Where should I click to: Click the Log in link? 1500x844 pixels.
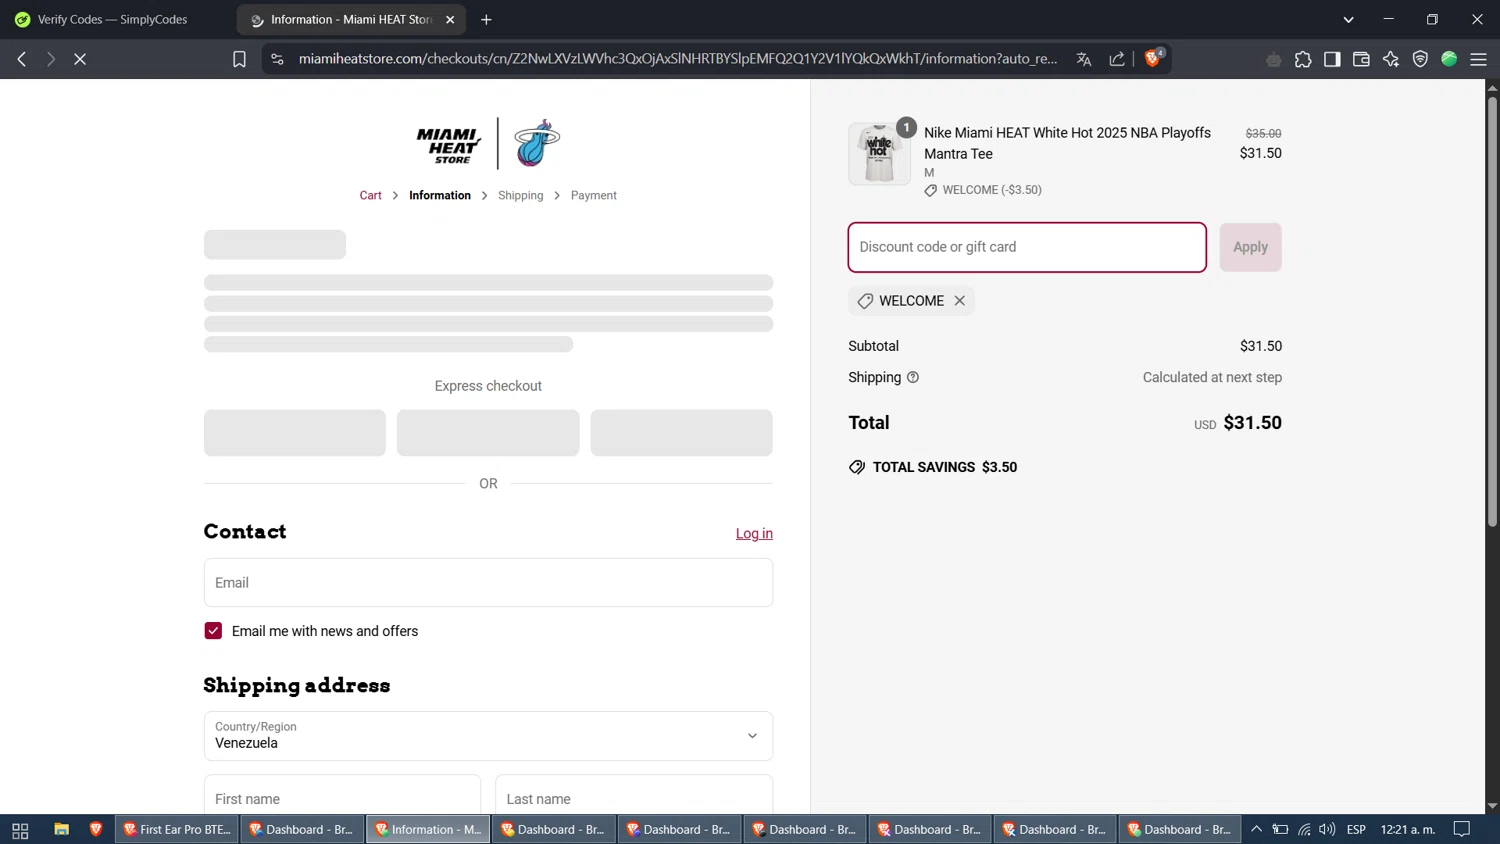pos(754,533)
